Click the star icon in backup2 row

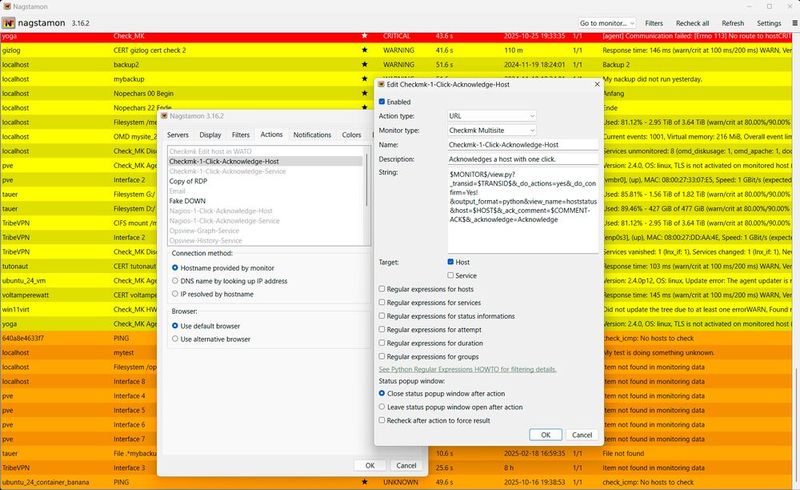click(x=364, y=64)
